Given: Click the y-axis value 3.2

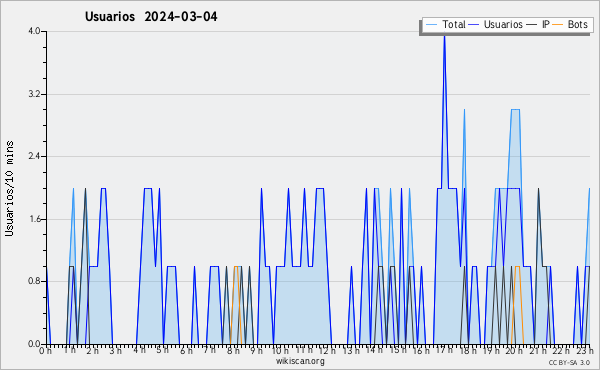Looking at the screenshot, I should pyautogui.click(x=34, y=94).
